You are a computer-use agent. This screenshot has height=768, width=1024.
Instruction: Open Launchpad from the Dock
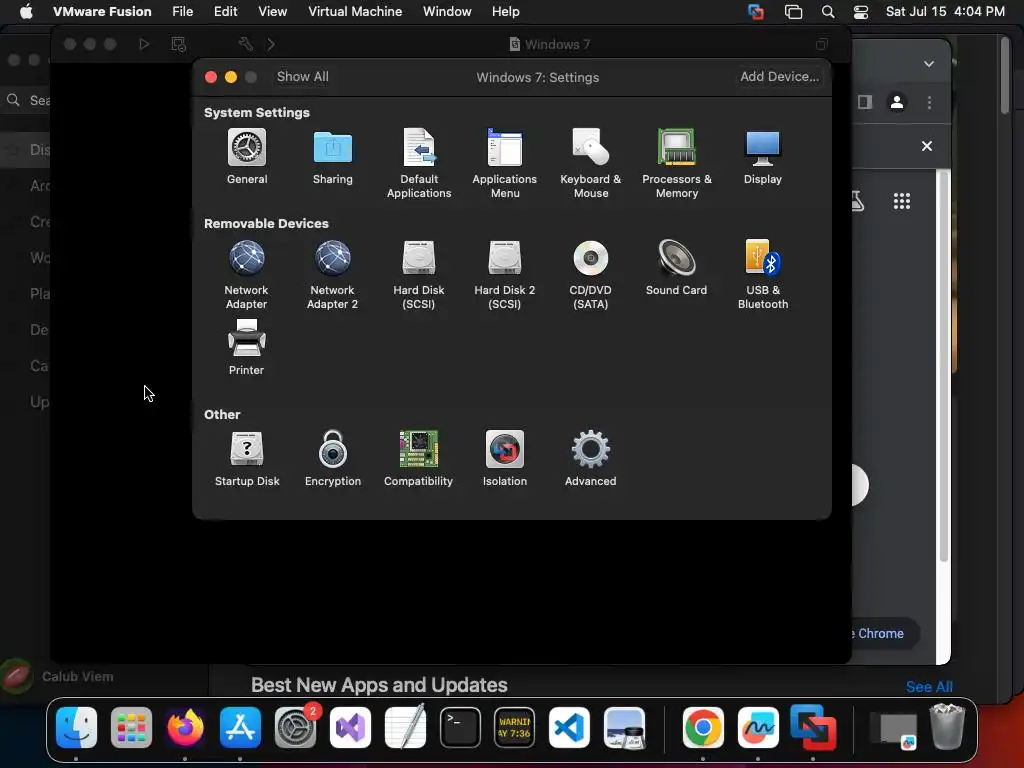coord(131,727)
